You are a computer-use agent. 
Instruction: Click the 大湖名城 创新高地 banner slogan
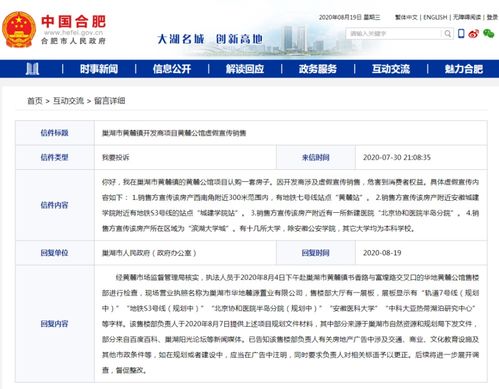pyautogui.click(x=210, y=39)
